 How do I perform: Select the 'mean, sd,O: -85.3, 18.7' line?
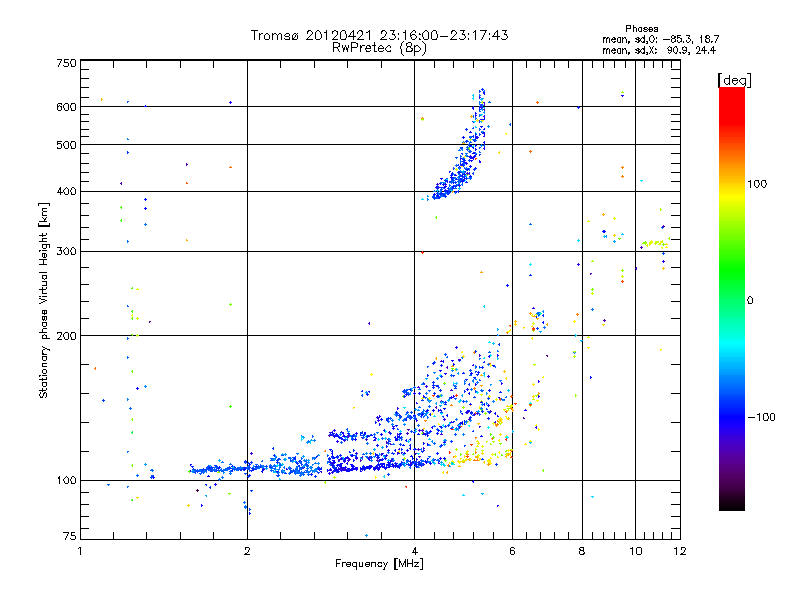pos(661,39)
